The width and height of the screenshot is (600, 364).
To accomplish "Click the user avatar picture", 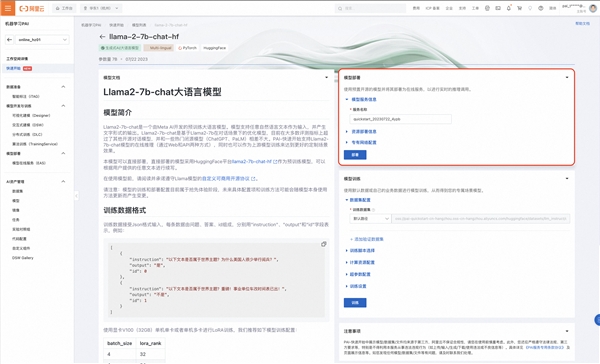I will coord(593,8).
